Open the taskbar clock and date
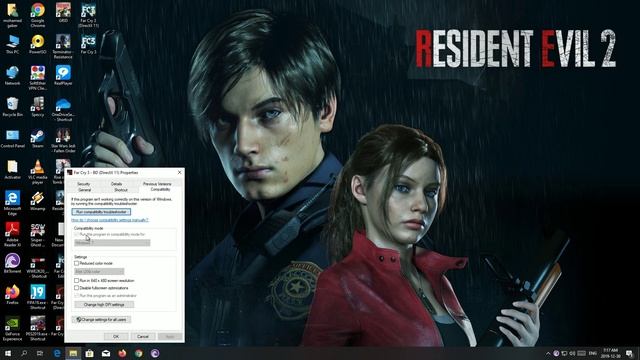This screenshot has width=640, height=360. 611,353
